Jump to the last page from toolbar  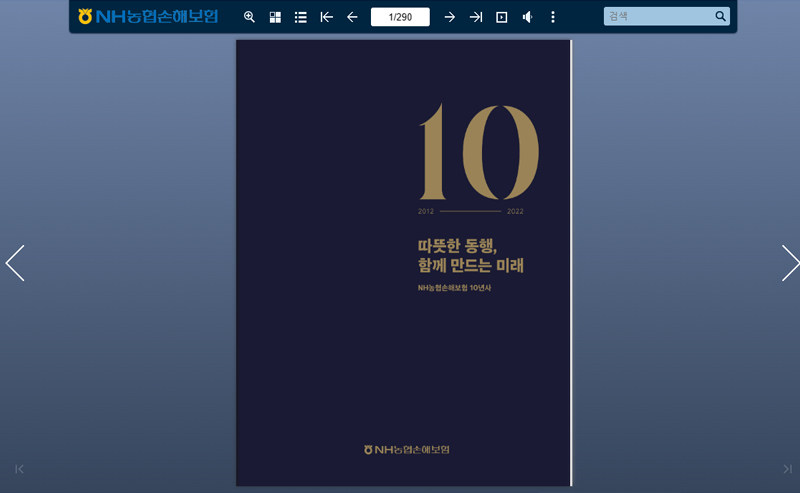pyautogui.click(x=476, y=17)
